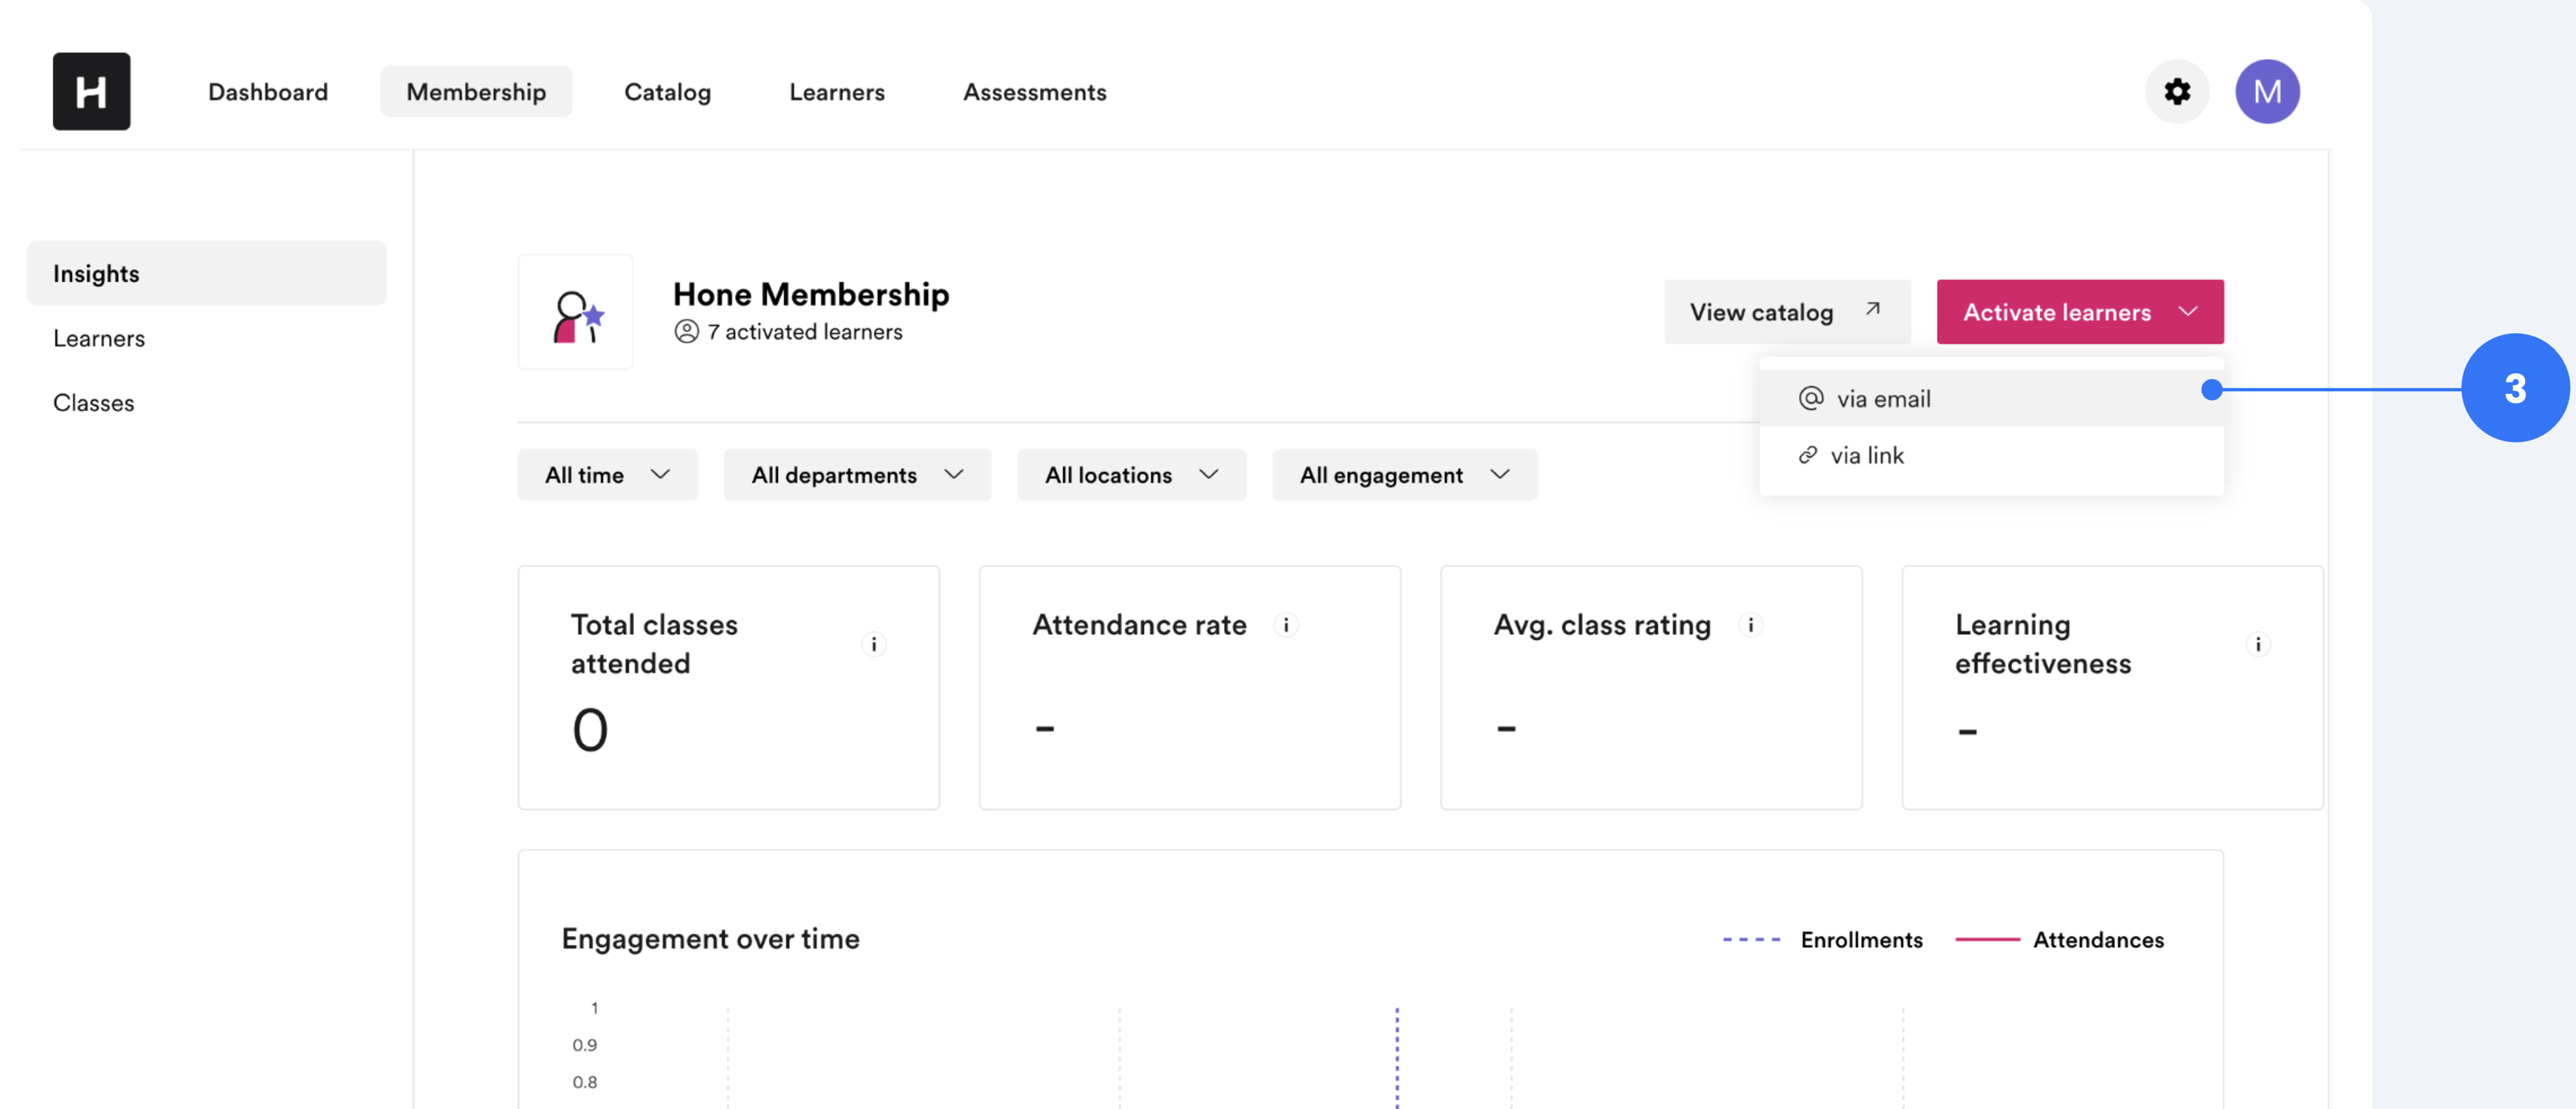Click the 7 activated learners text
The height and width of the screenshot is (1109, 2576).
click(x=804, y=332)
